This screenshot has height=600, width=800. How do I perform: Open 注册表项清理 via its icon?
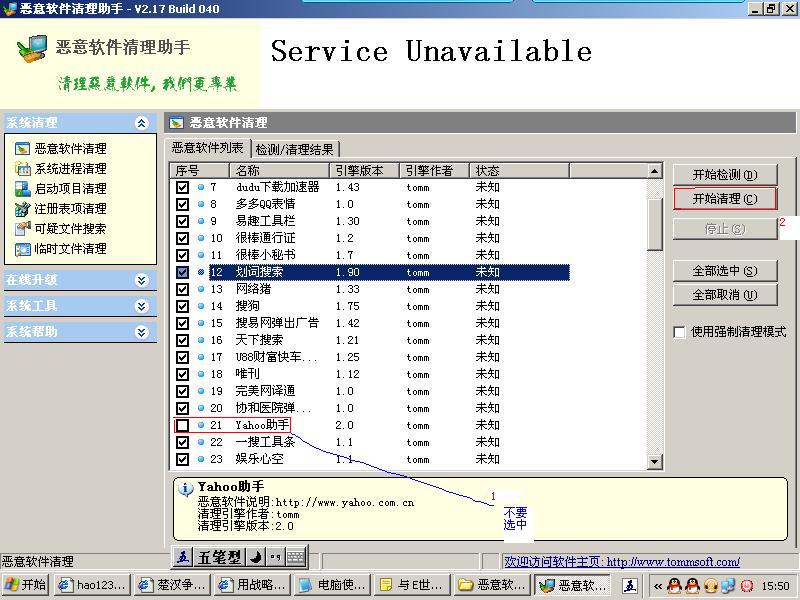(22, 209)
